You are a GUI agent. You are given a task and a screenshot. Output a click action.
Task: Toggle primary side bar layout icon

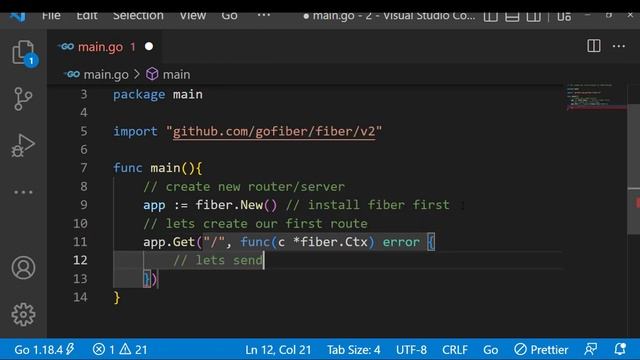coord(491,17)
